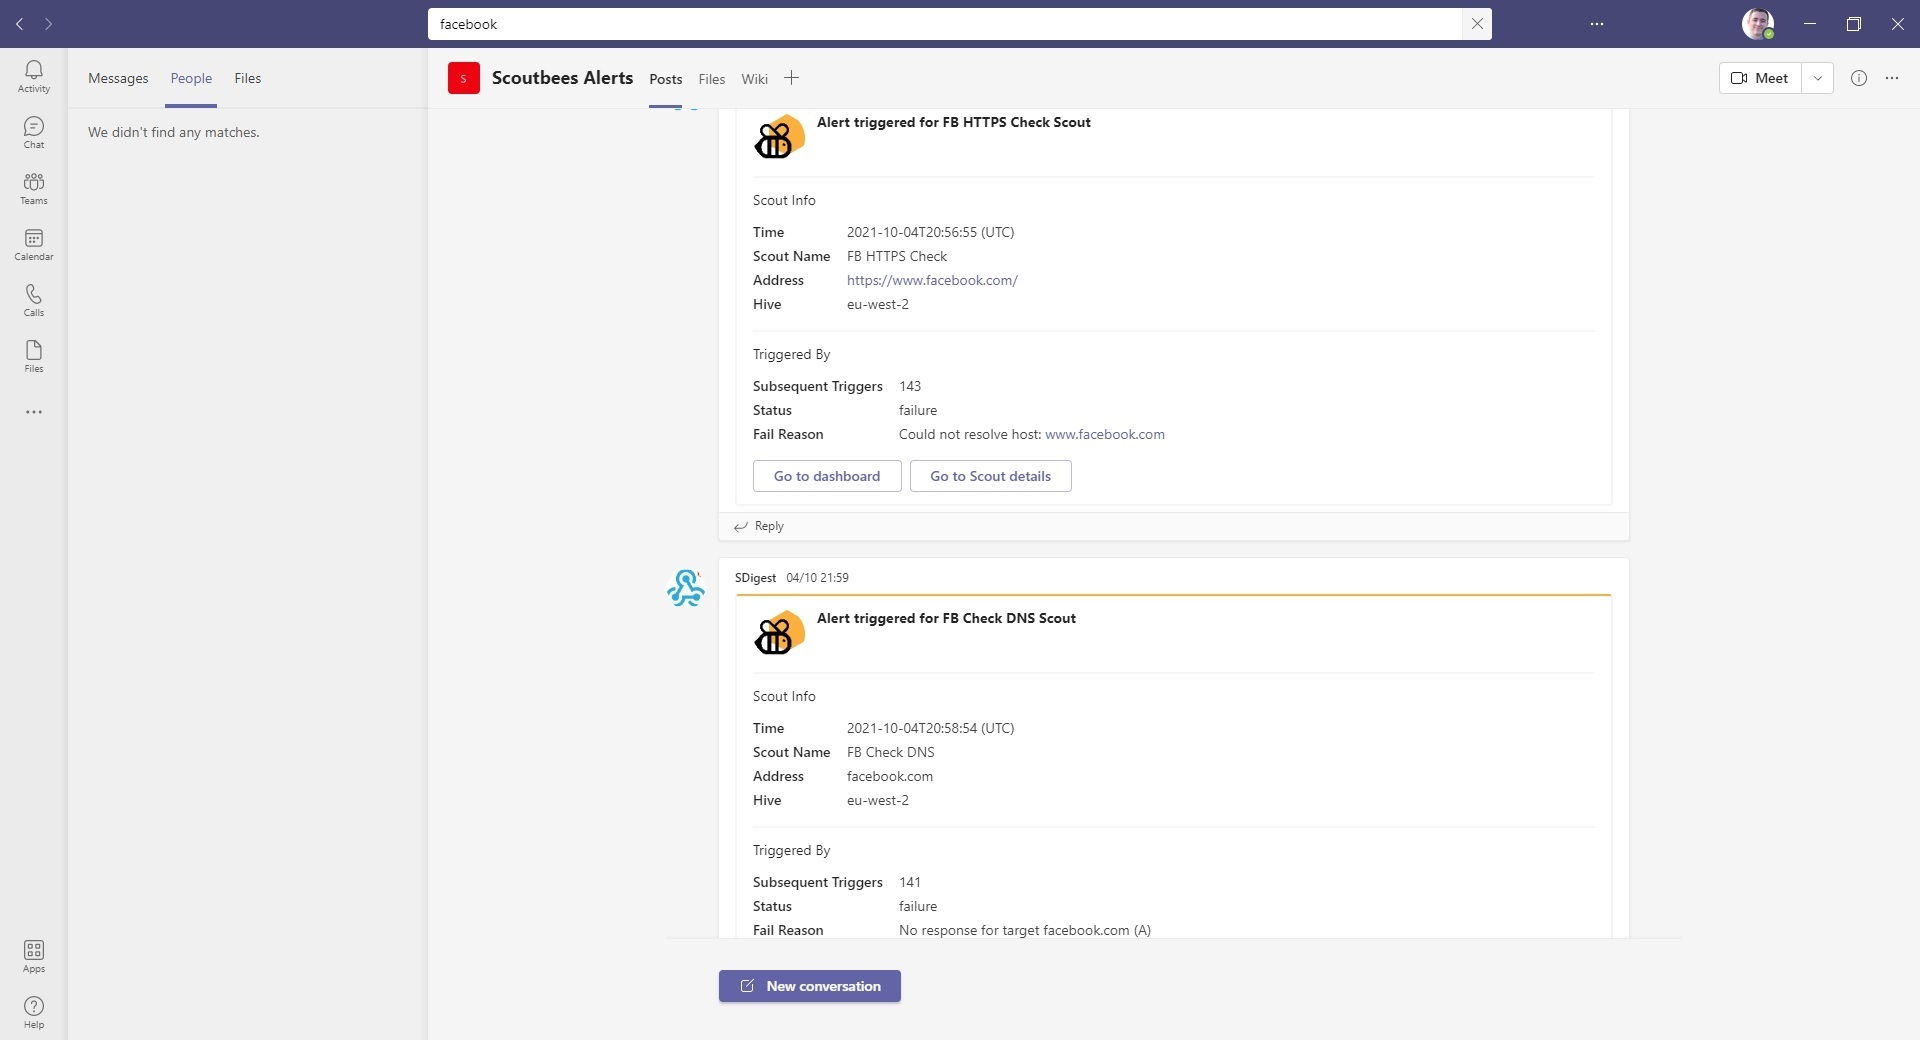Viewport: 1920px width, 1040px height.
Task: Click SDigest sender name
Action: (x=755, y=578)
